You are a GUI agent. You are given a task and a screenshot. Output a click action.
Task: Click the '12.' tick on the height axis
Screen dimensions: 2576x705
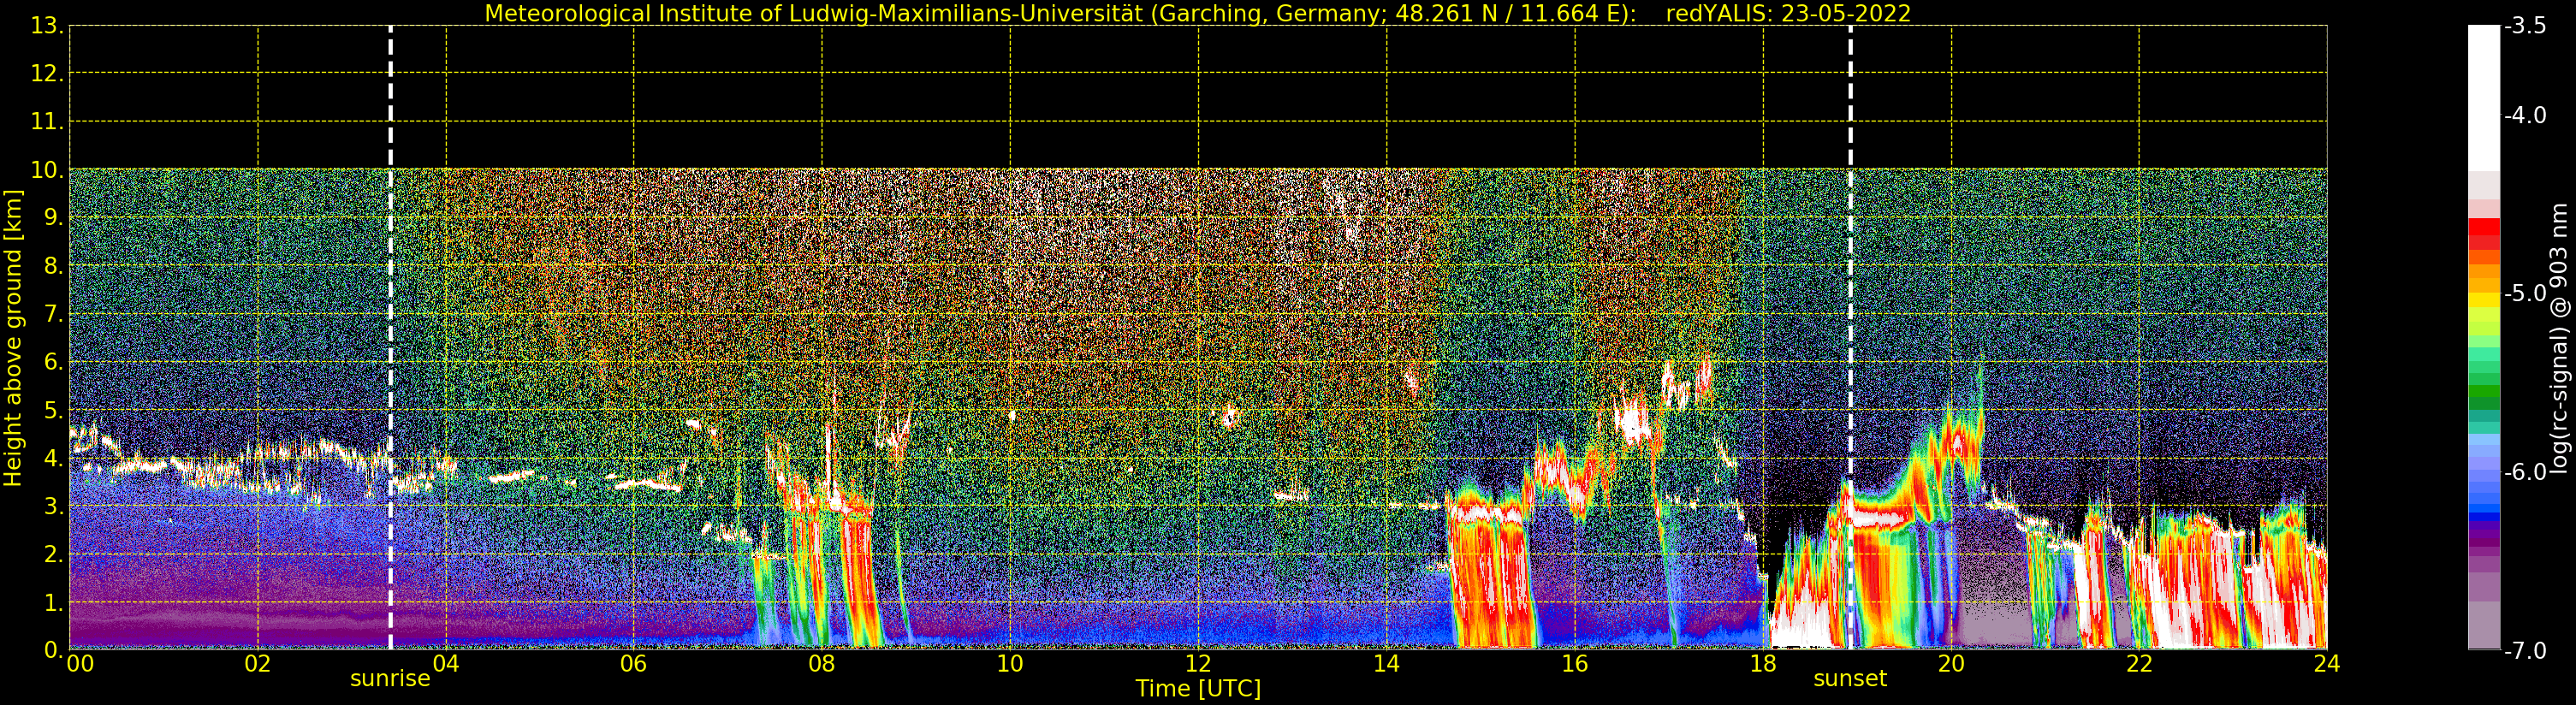pos(47,74)
